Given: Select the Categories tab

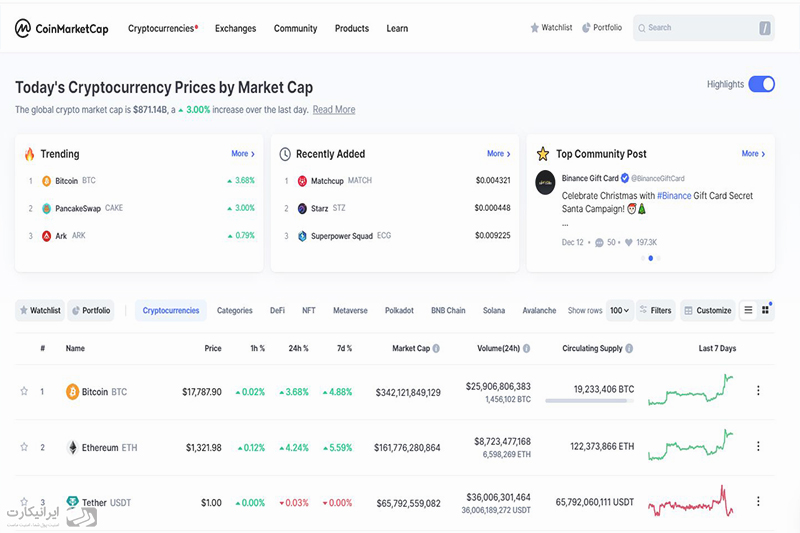Looking at the screenshot, I should pyautogui.click(x=235, y=310).
